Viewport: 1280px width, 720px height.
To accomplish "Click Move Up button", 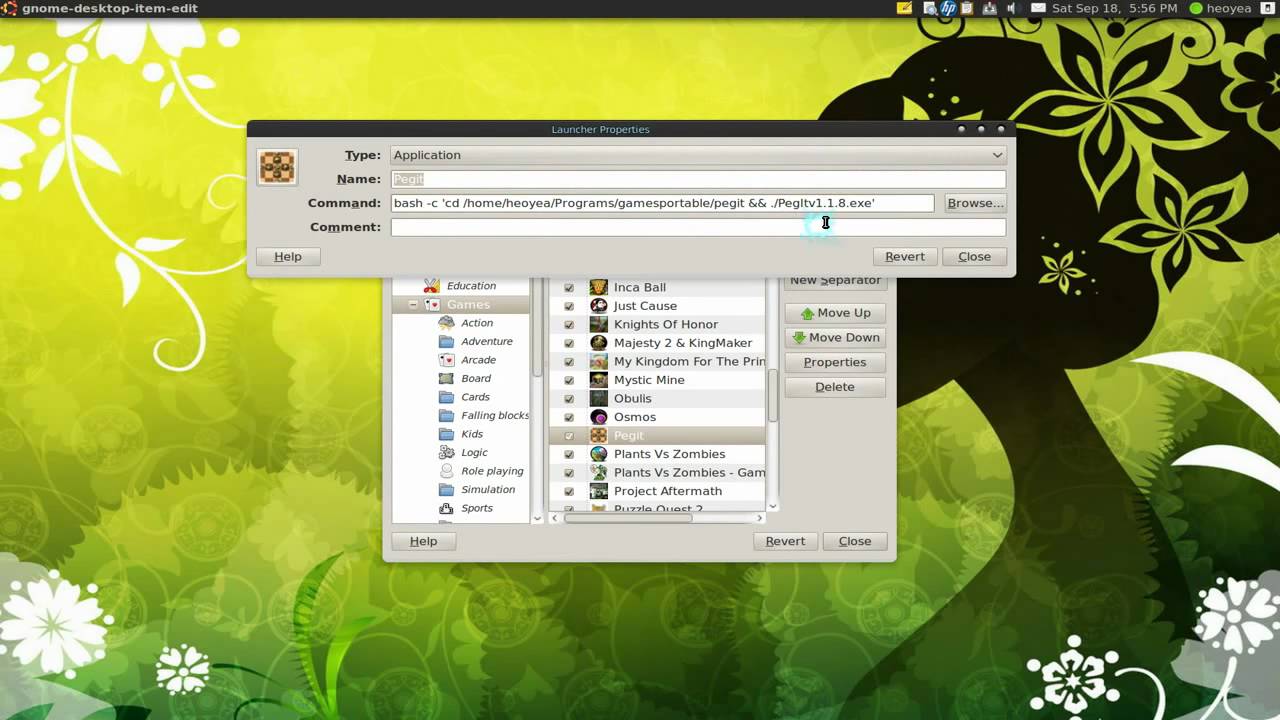I will click(x=835, y=313).
